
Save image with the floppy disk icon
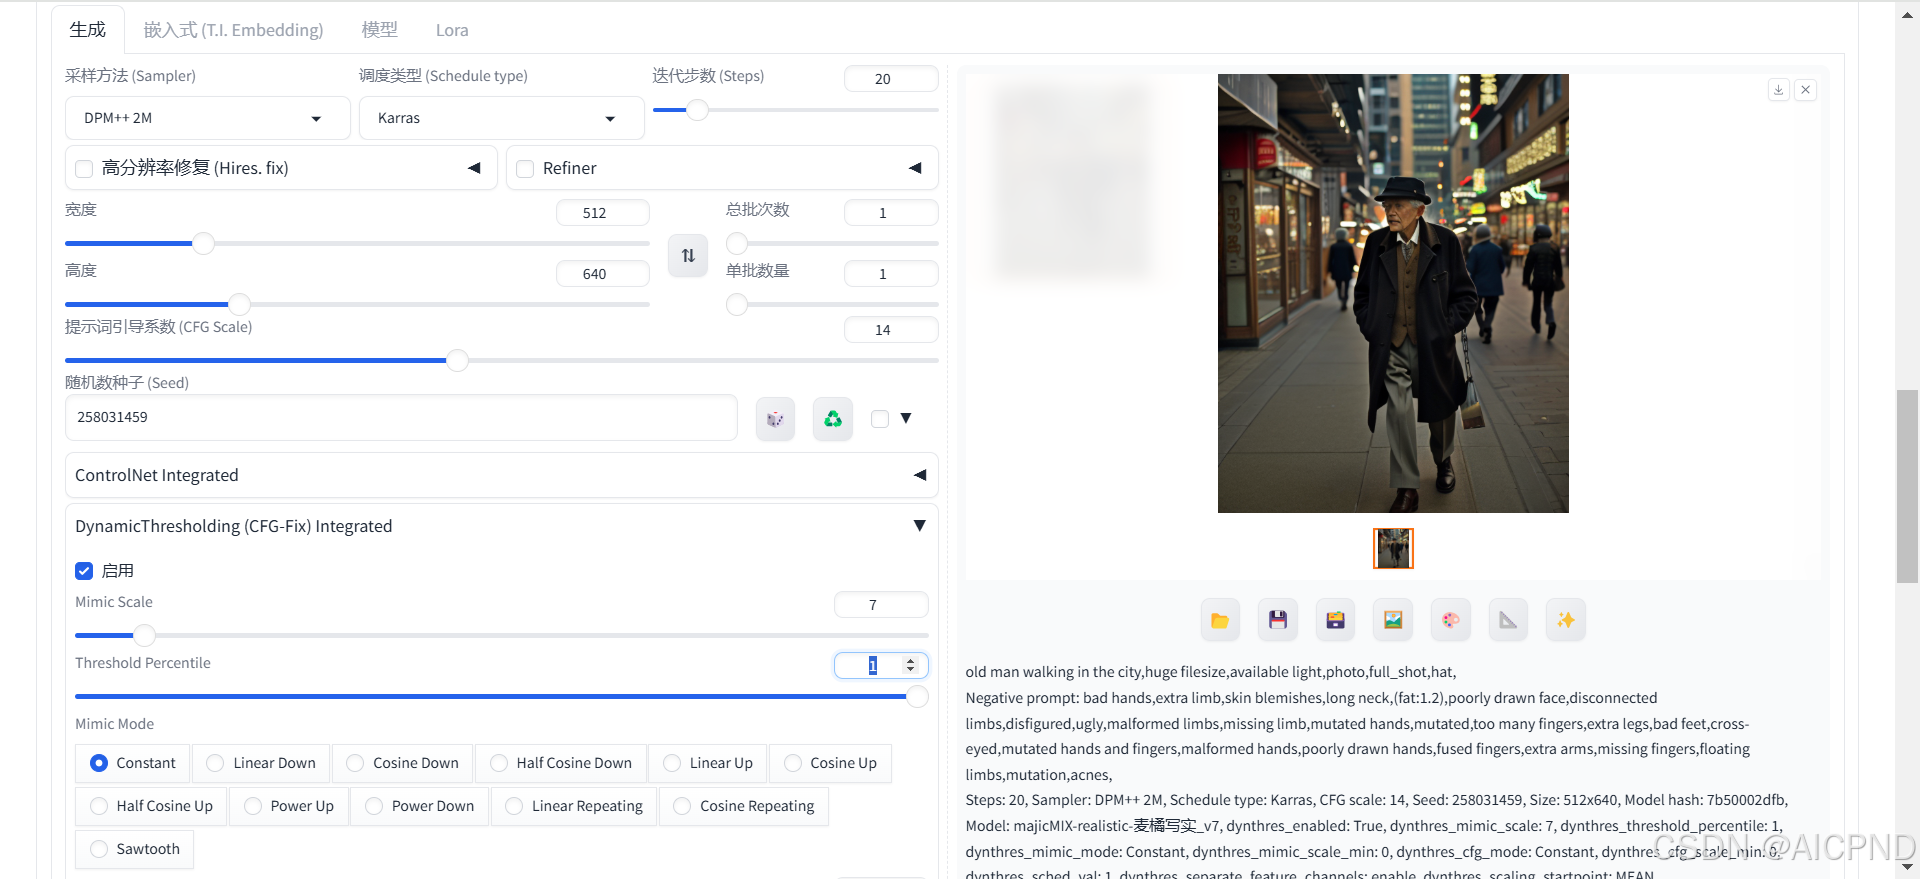(x=1278, y=620)
